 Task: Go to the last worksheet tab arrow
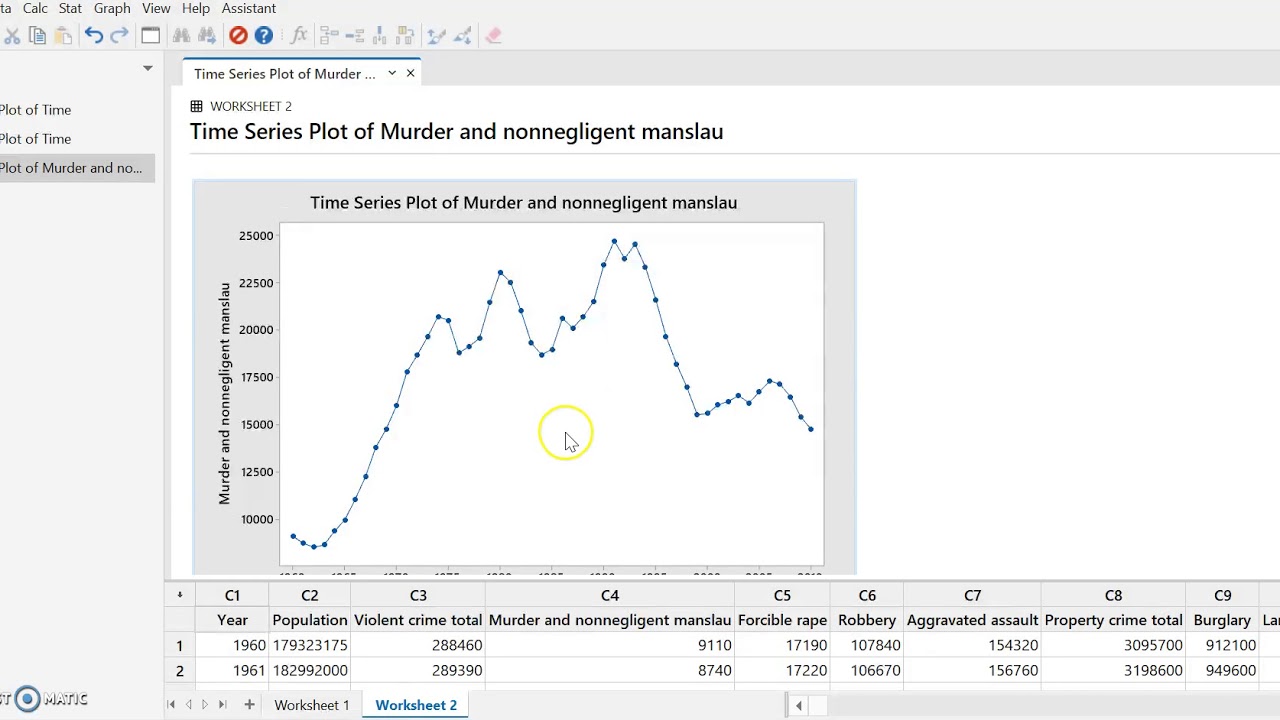click(x=222, y=705)
